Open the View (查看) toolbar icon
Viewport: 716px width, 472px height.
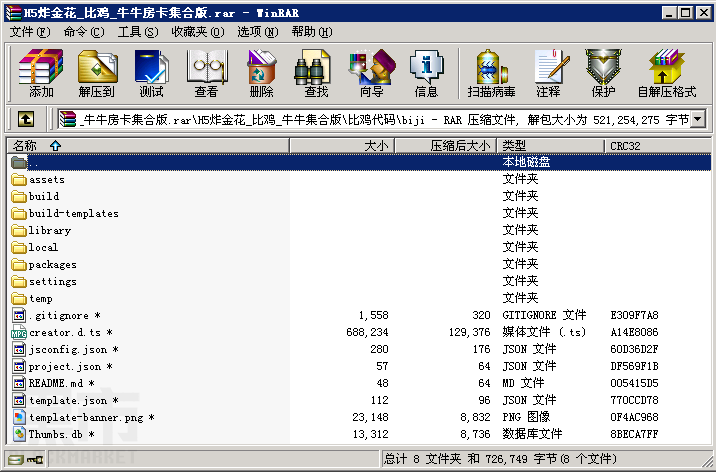click(206, 73)
